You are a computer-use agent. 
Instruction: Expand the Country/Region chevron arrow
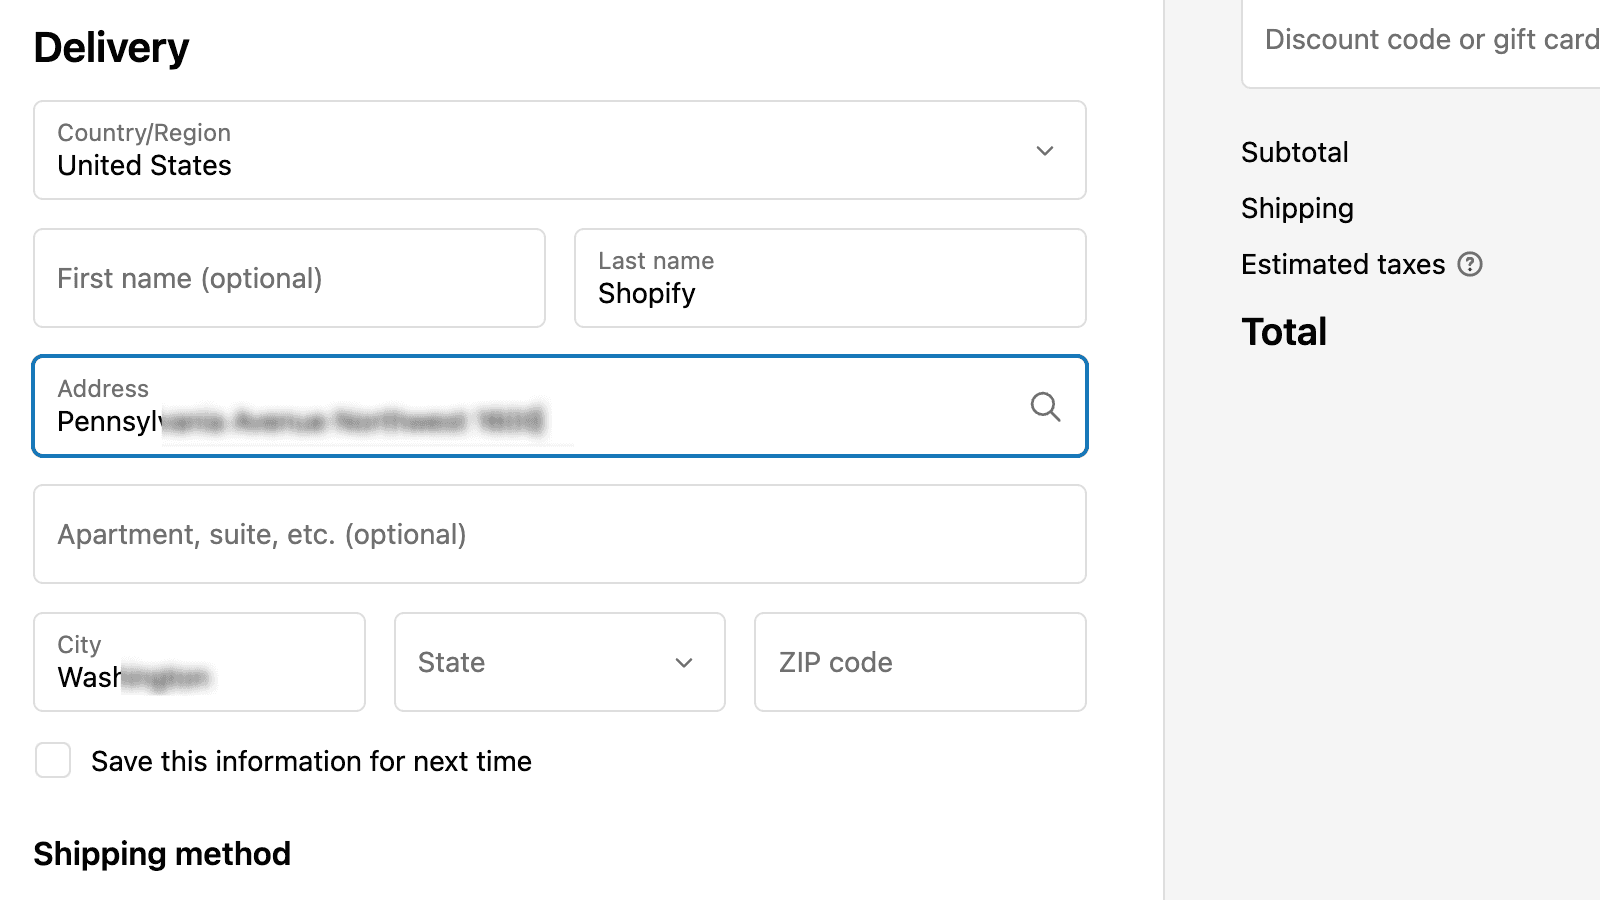[1045, 151]
